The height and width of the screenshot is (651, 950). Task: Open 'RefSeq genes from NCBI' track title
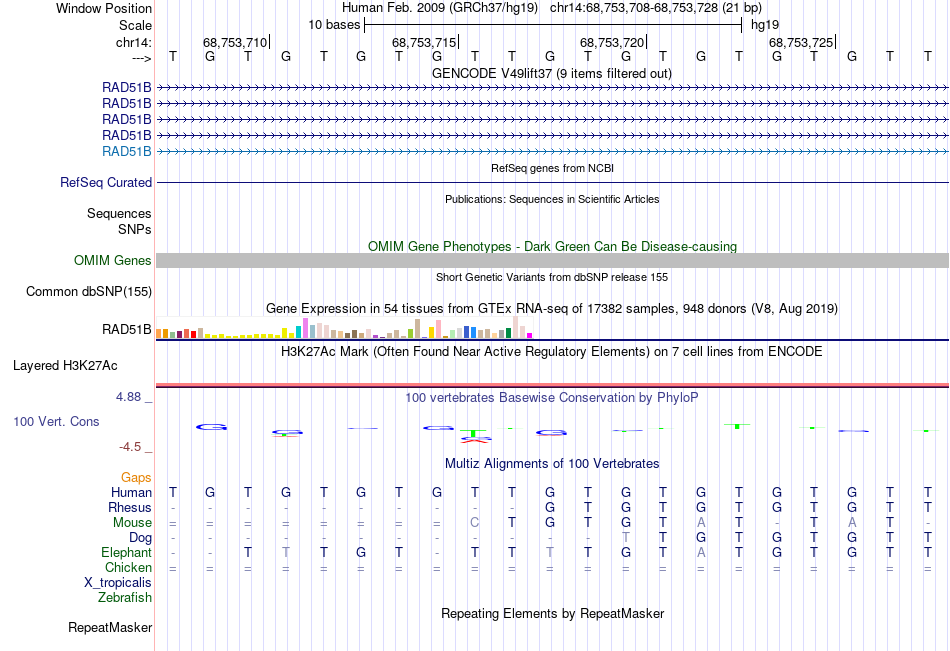click(x=552, y=168)
